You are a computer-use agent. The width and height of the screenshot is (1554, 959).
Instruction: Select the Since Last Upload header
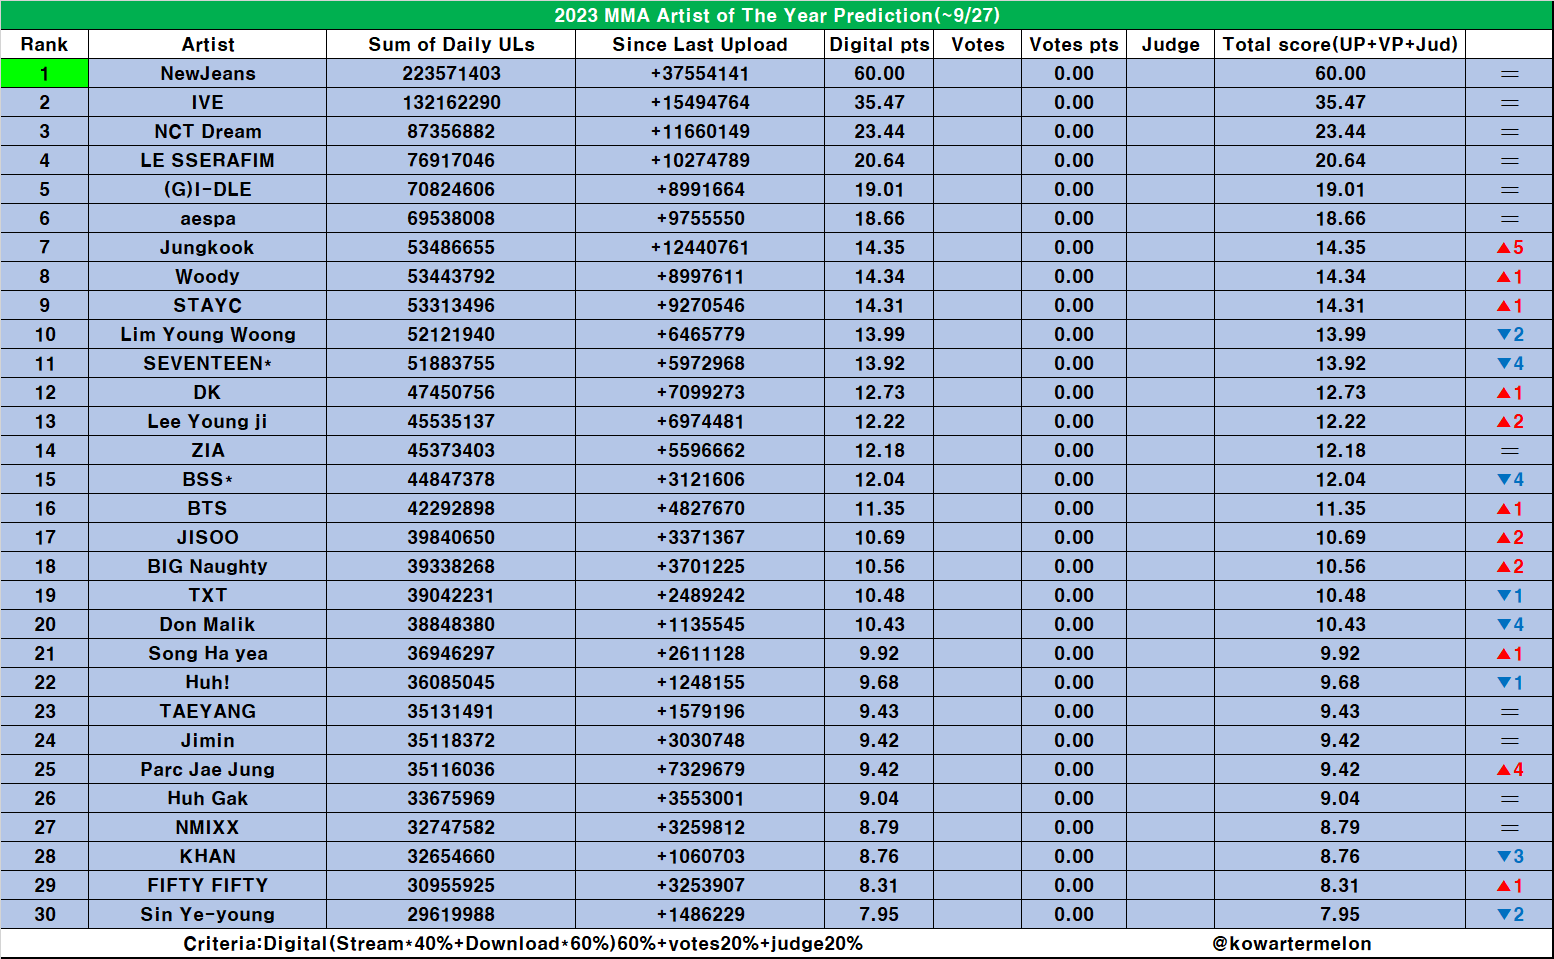(x=700, y=44)
